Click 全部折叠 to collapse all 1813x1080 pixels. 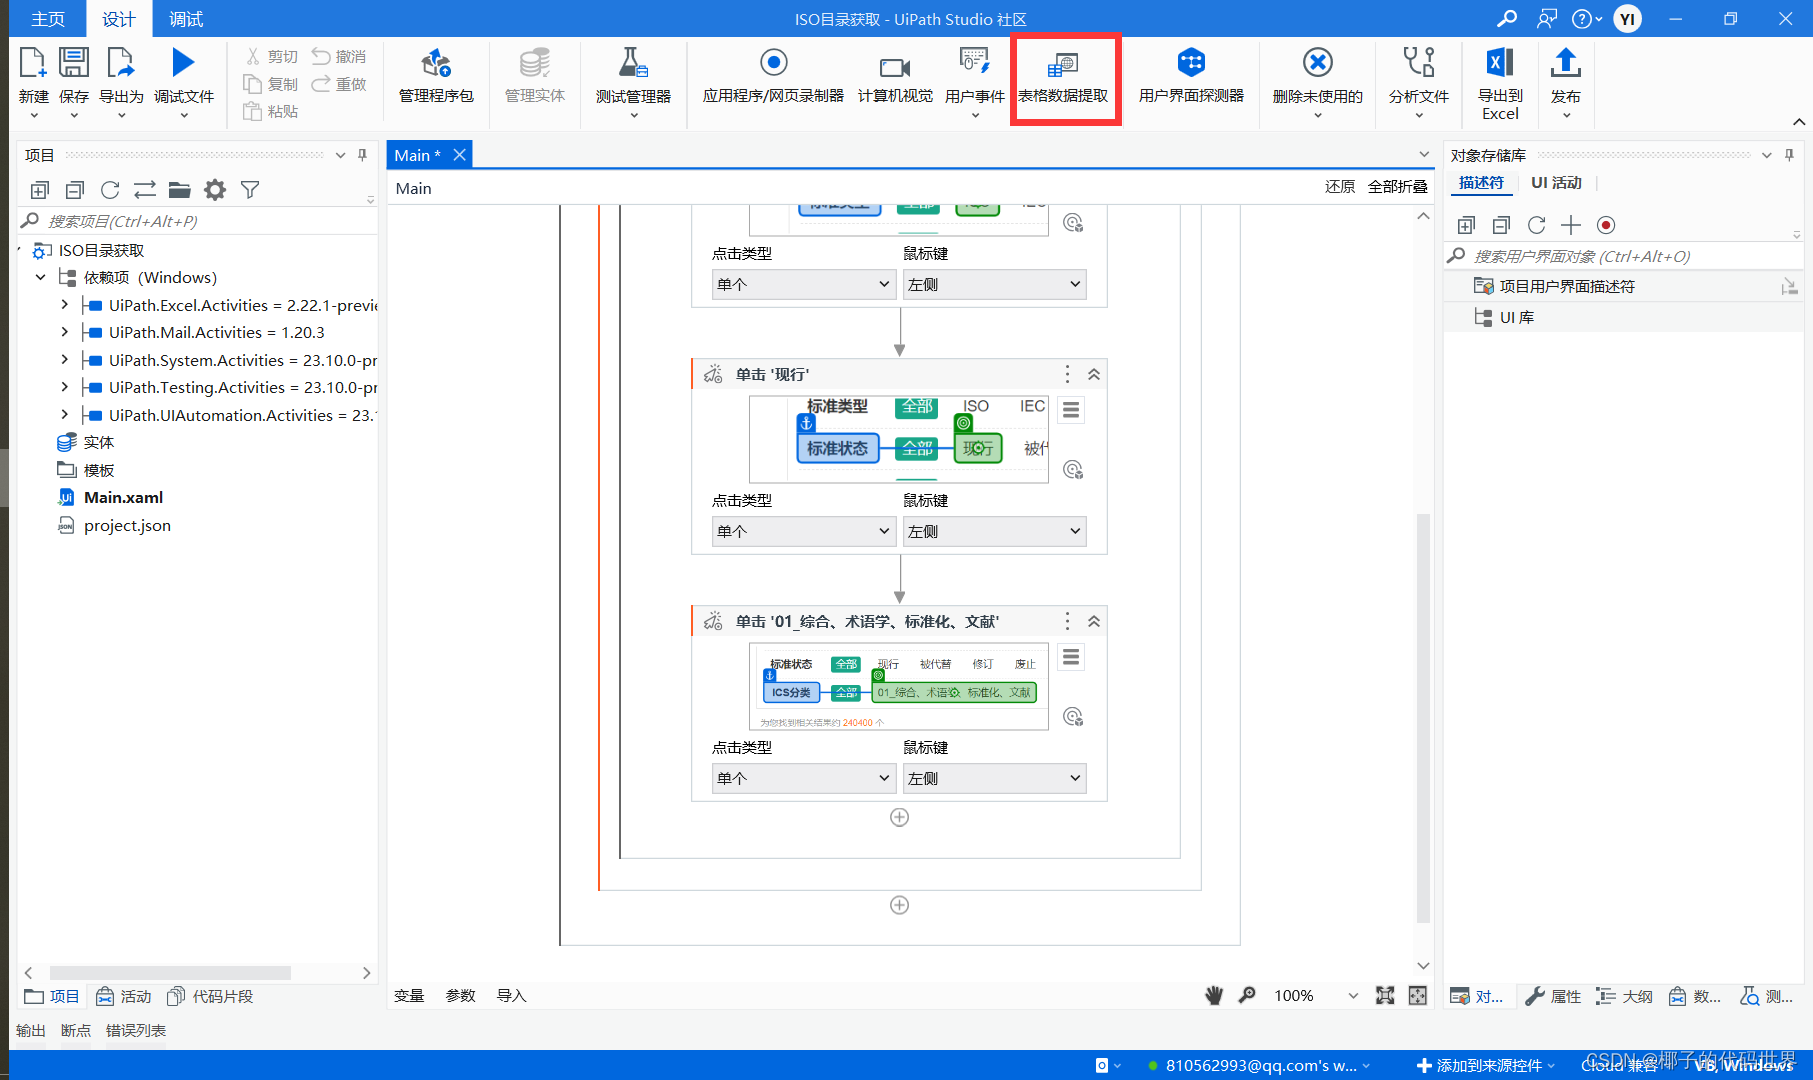[1397, 186]
